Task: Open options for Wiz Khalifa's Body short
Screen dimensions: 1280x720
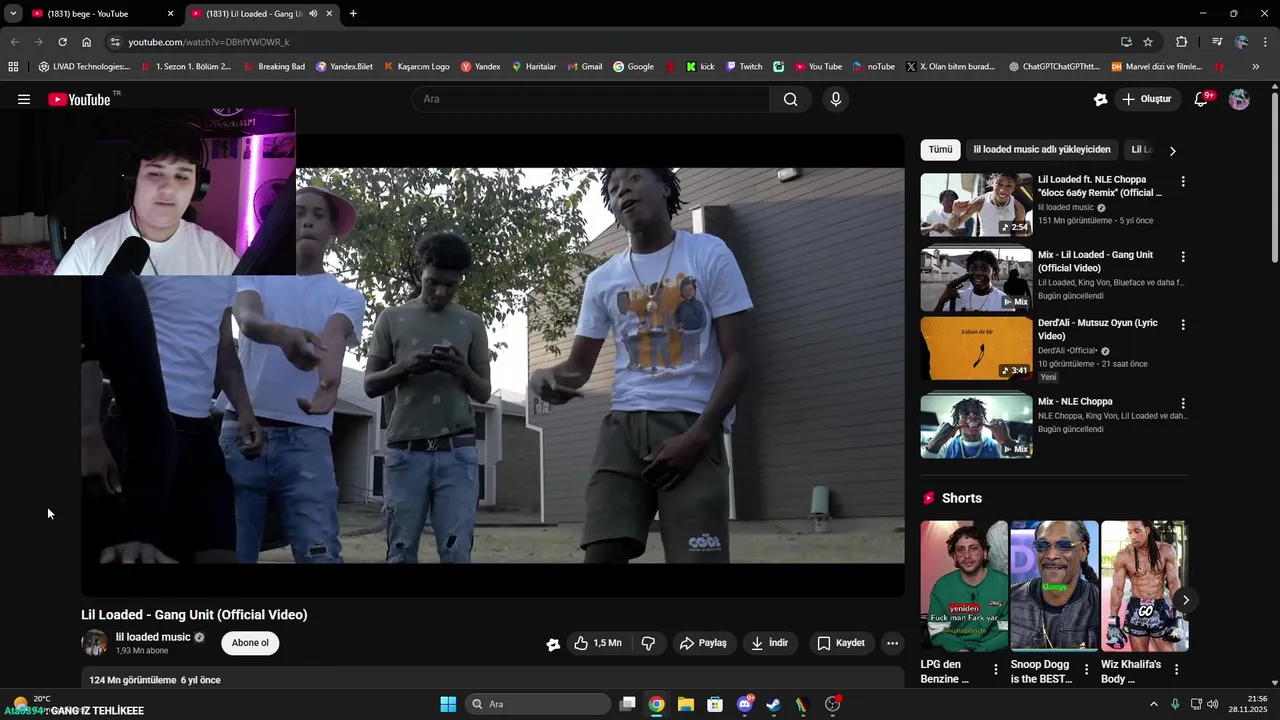Action: pyautogui.click(x=1176, y=670)
